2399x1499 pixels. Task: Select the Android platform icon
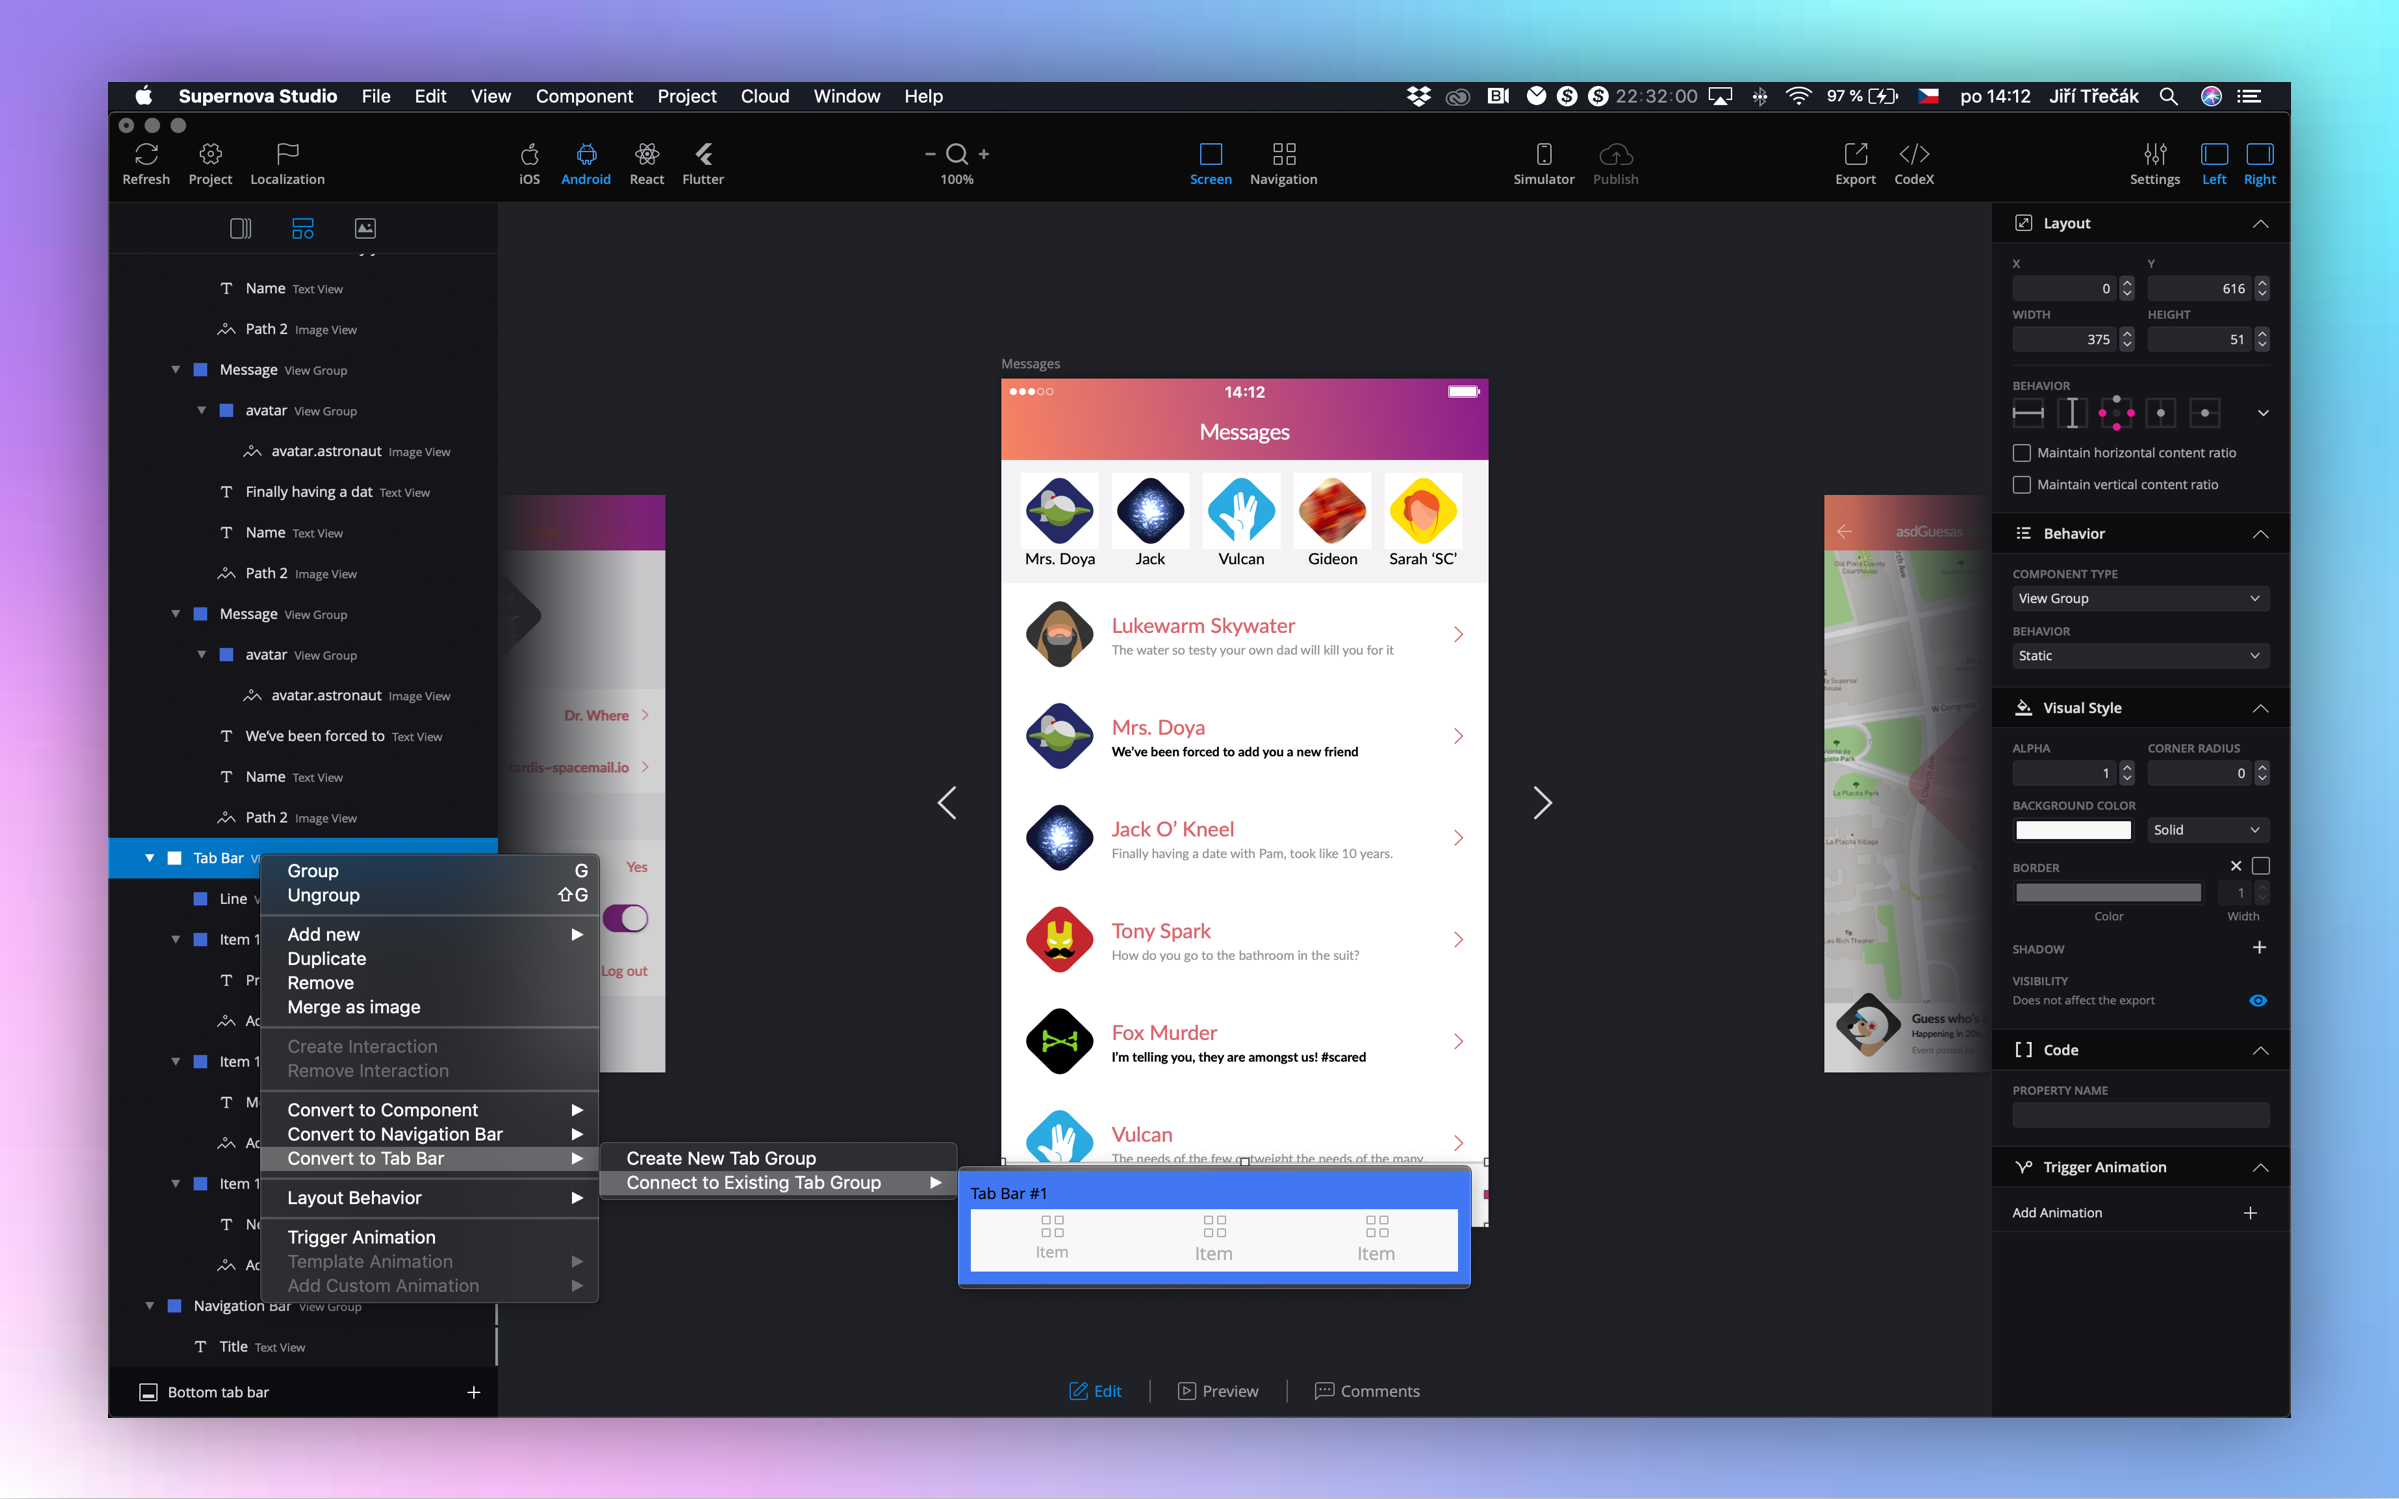point(586,154)
